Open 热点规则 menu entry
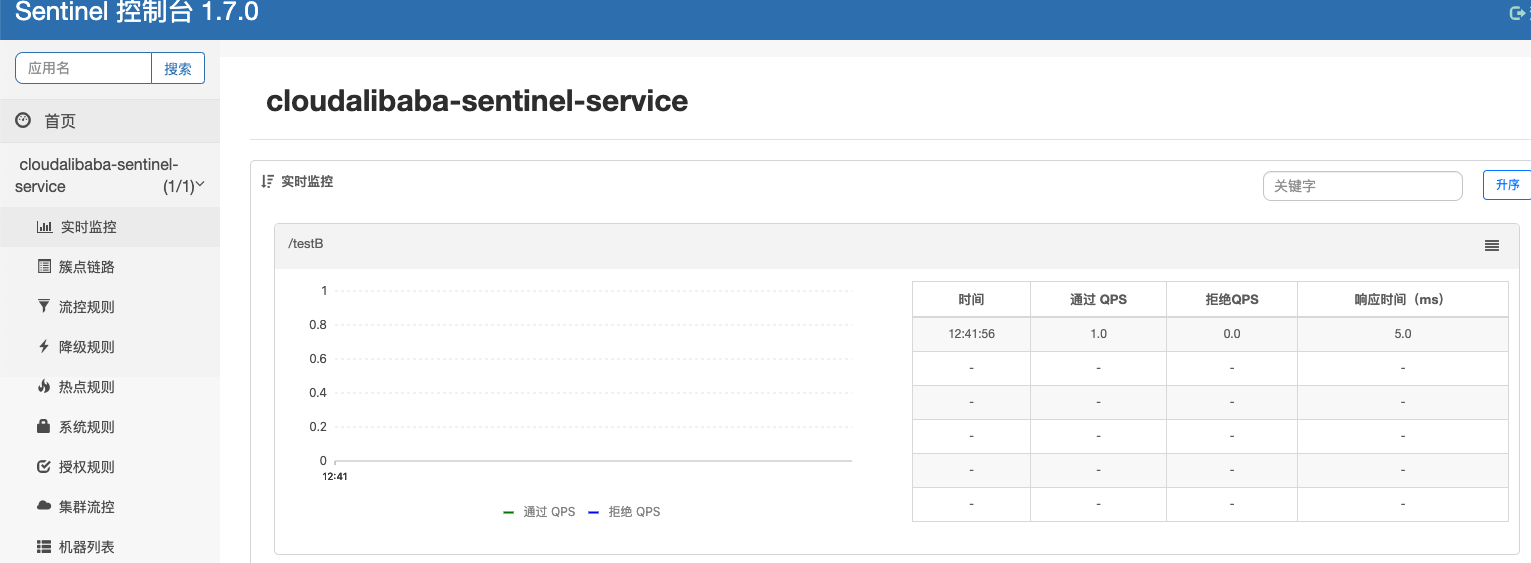Viewport: 1531px width, 563px height. tap(110, 387)
